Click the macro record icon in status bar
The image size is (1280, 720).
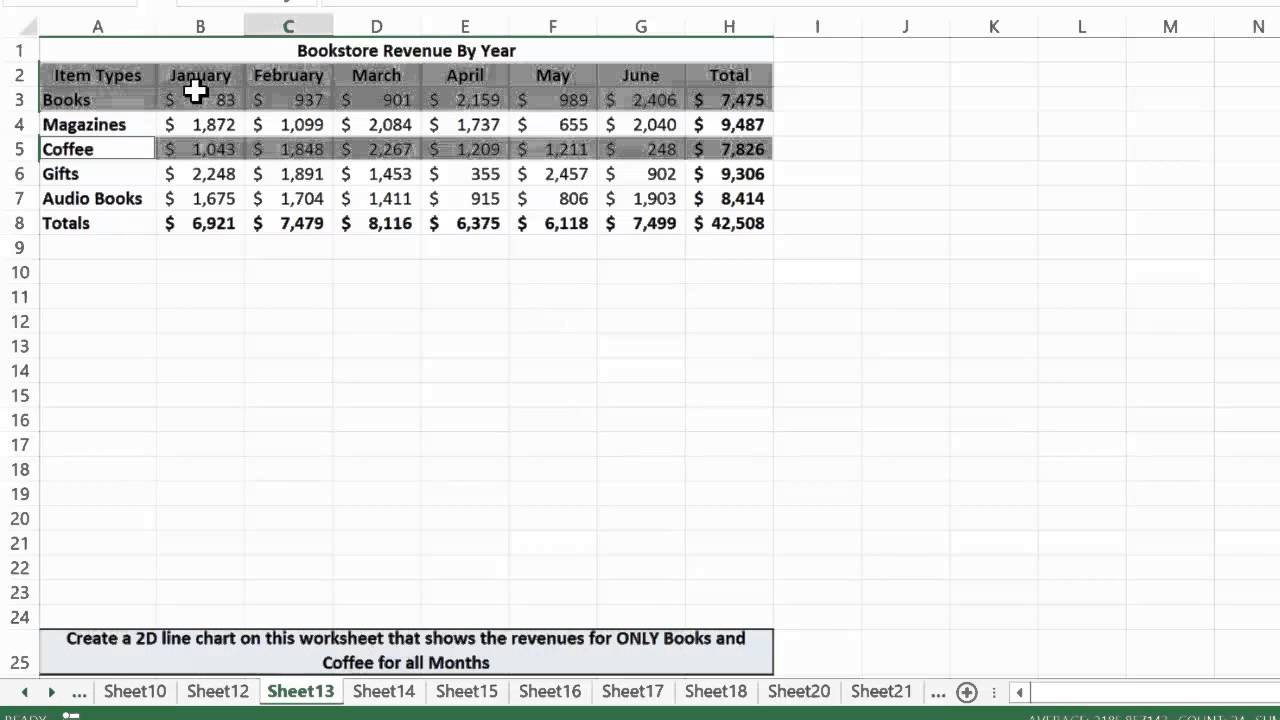point(71,716)
